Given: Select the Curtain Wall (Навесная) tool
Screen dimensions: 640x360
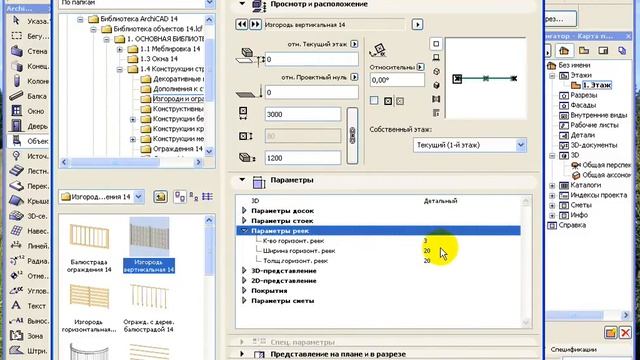Looking at the screenshot, I should 29,231.
